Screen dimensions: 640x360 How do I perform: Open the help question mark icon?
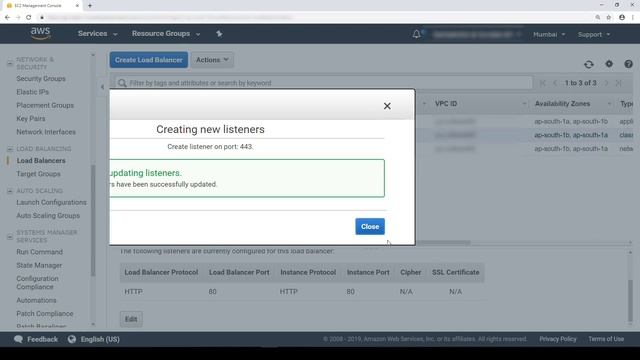click(x=629, y=64)
